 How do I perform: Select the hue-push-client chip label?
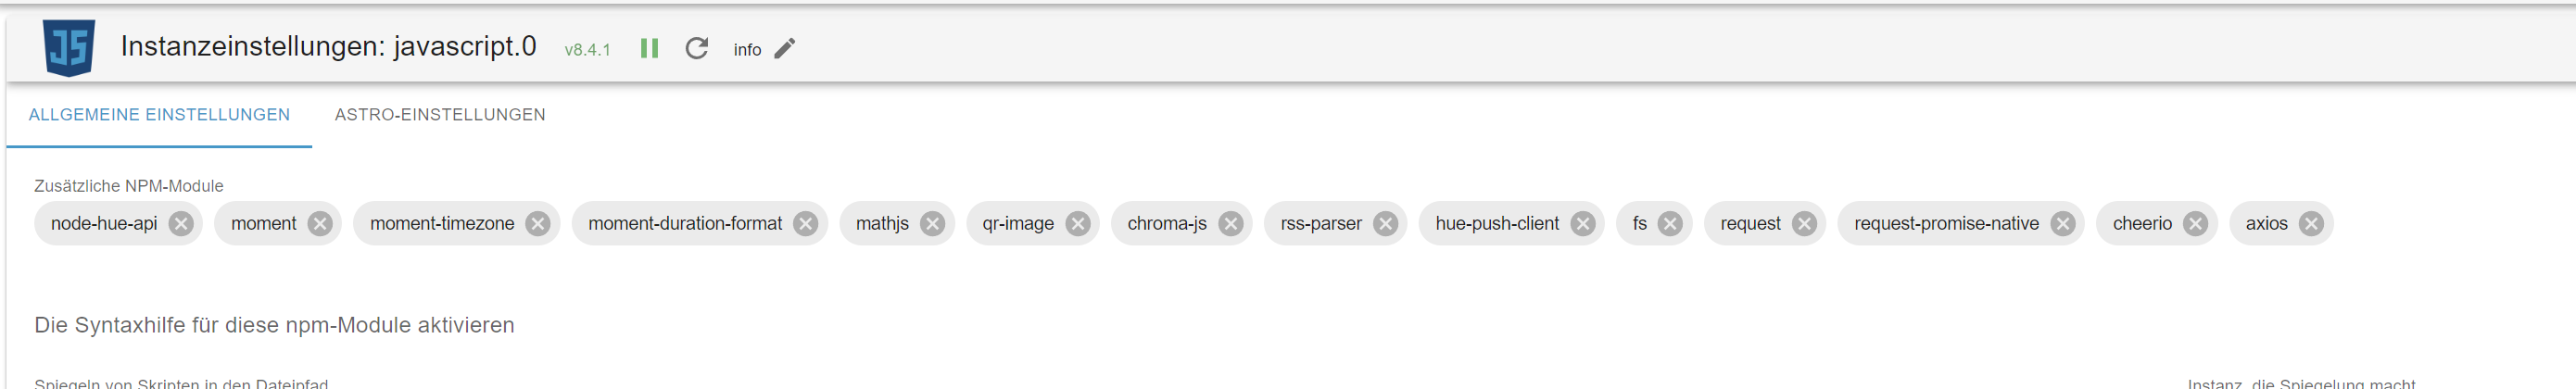[x=1497, y=223]
